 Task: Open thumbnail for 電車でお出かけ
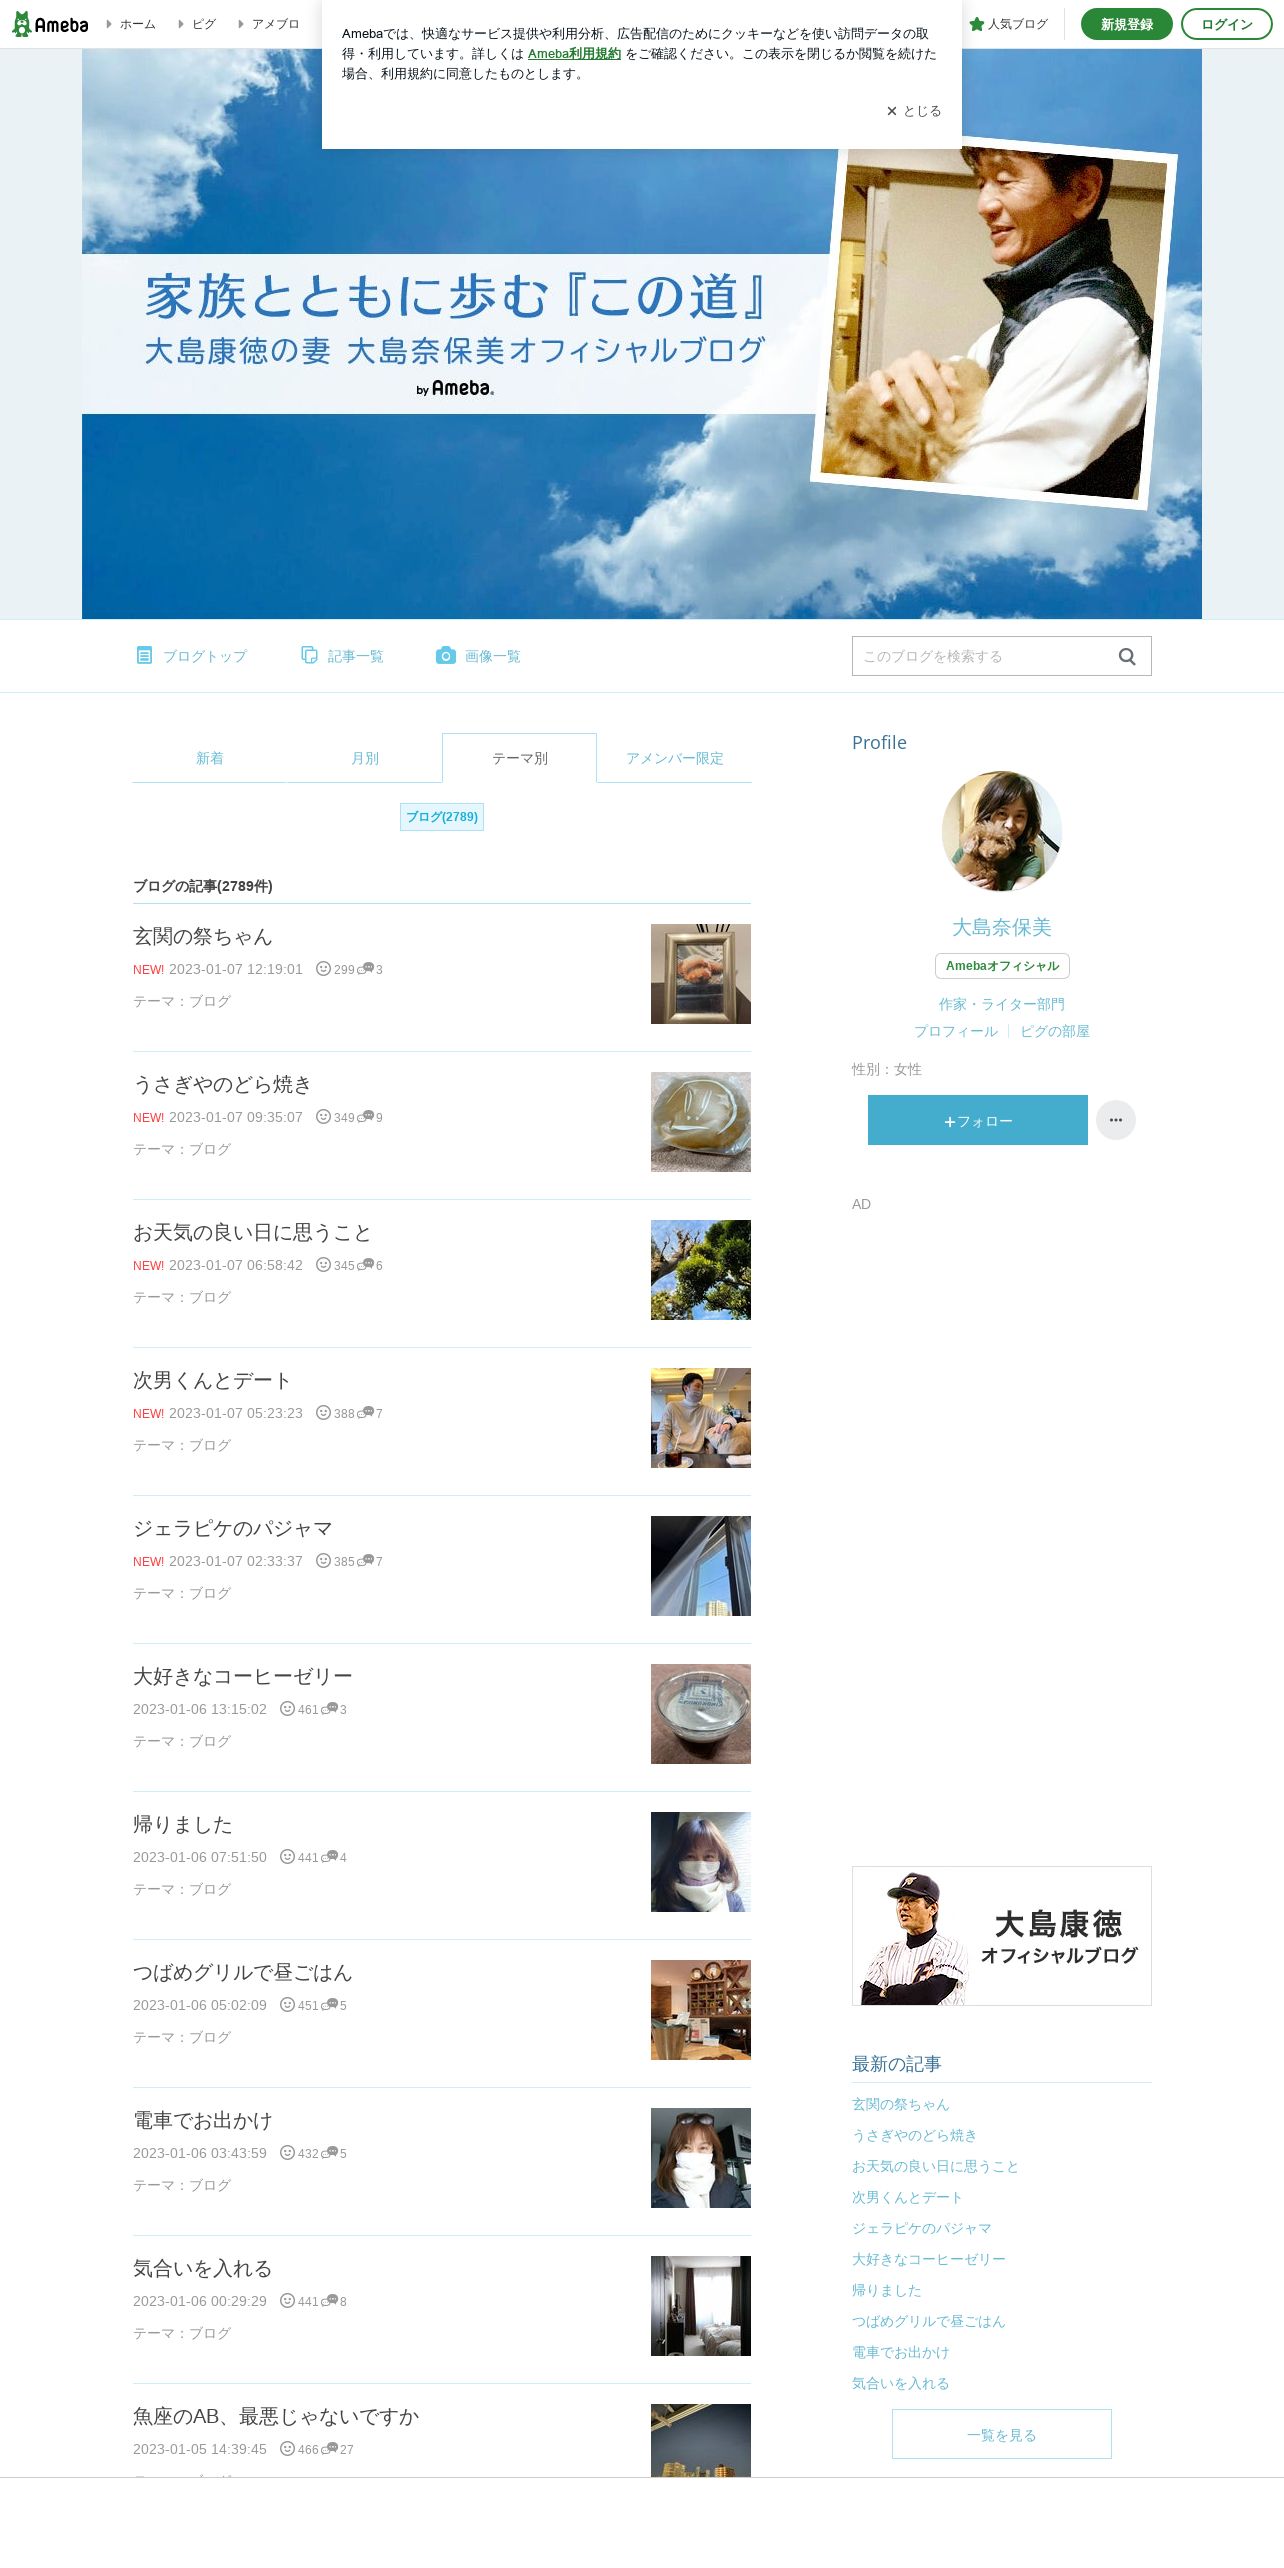pos(701,2158)
